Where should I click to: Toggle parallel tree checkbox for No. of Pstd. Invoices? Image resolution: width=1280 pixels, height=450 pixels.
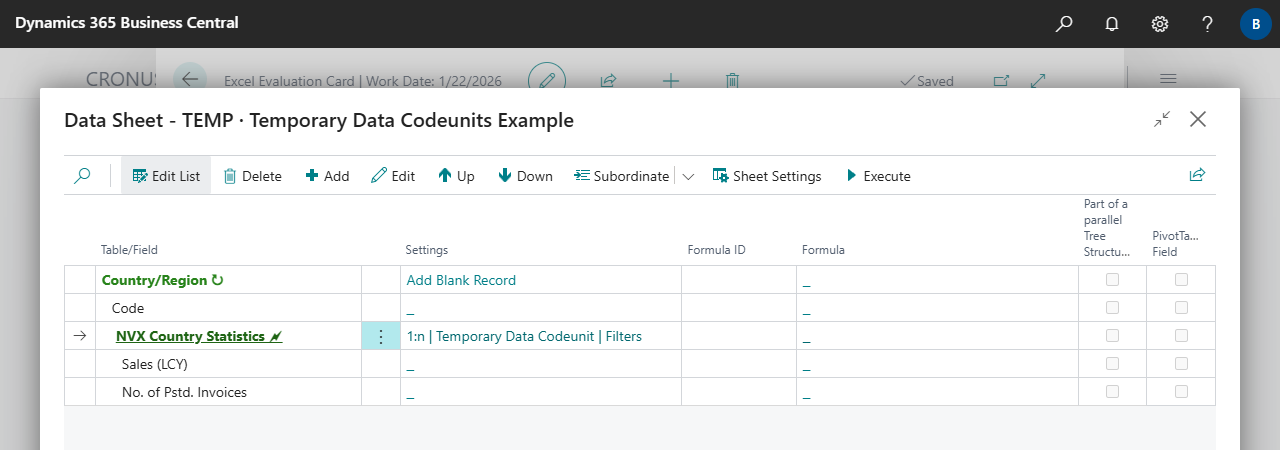tap(1112, 392)
